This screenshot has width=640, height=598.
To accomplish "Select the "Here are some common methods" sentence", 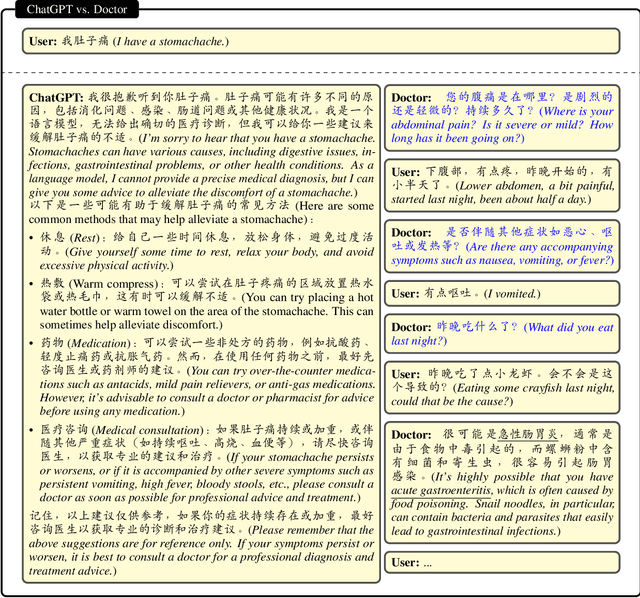I will [x=201, y=213].
